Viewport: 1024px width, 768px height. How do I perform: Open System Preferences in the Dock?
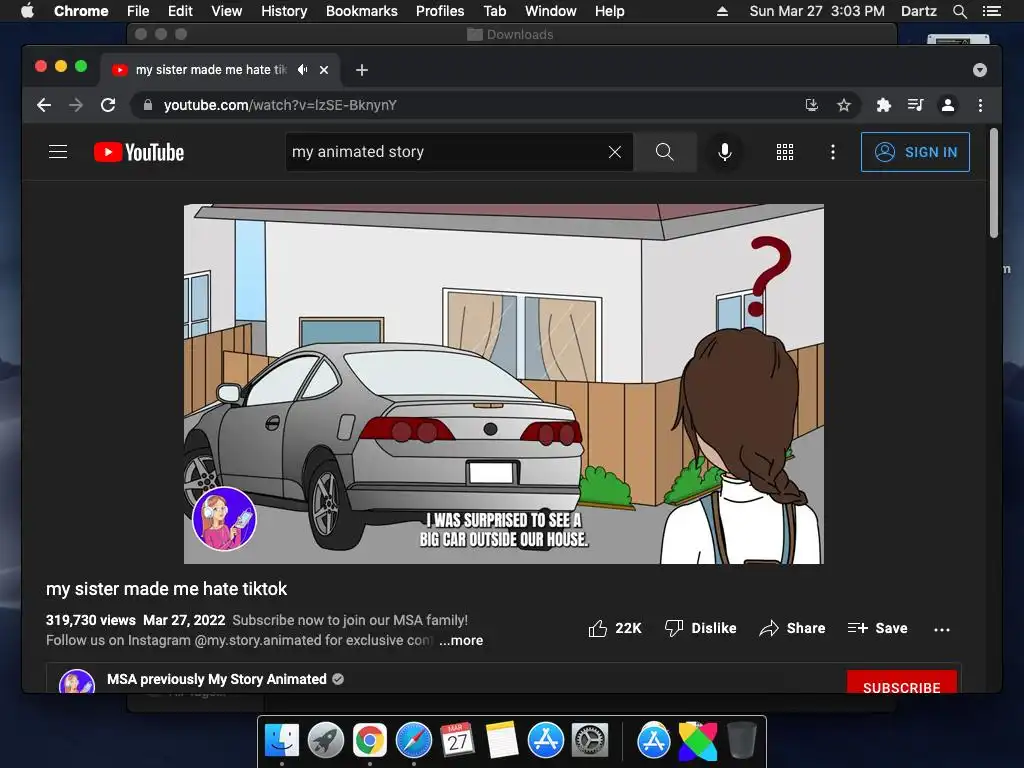coord(590,741)
